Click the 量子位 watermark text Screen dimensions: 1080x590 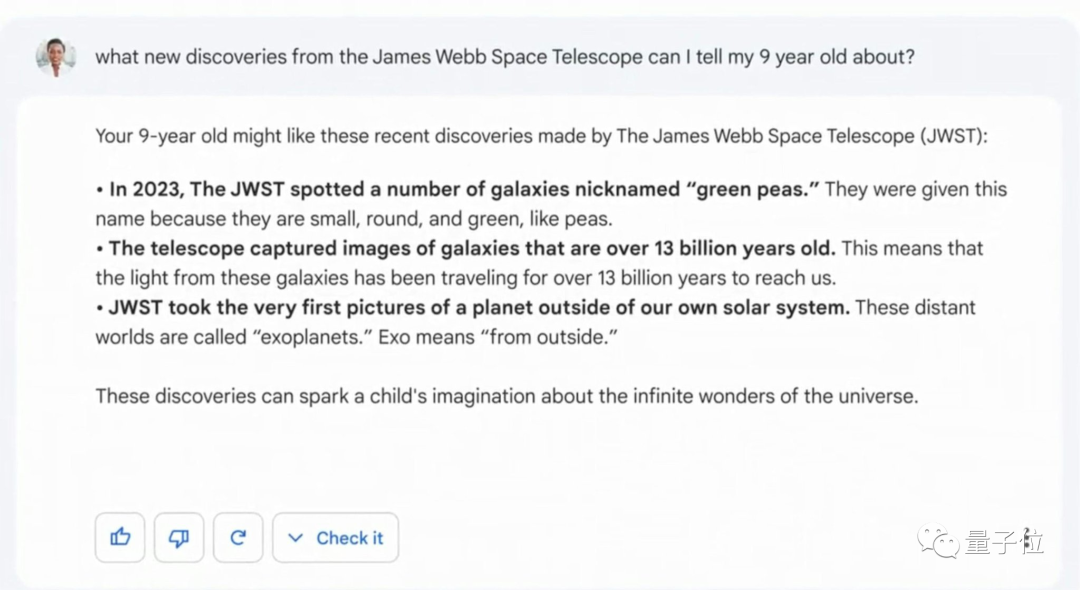point(1004,543)
